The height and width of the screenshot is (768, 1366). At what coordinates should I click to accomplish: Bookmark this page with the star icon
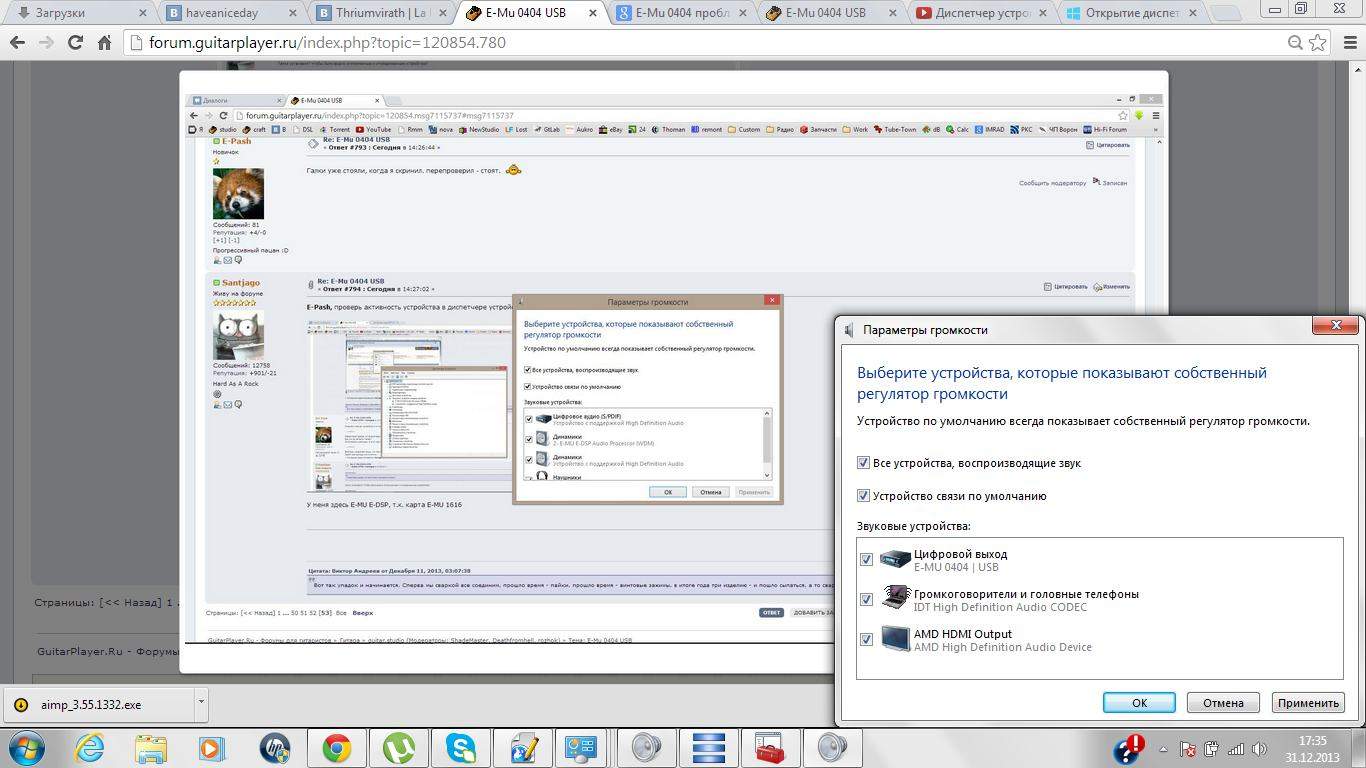pyautogui.click(x=1318, y=43)
